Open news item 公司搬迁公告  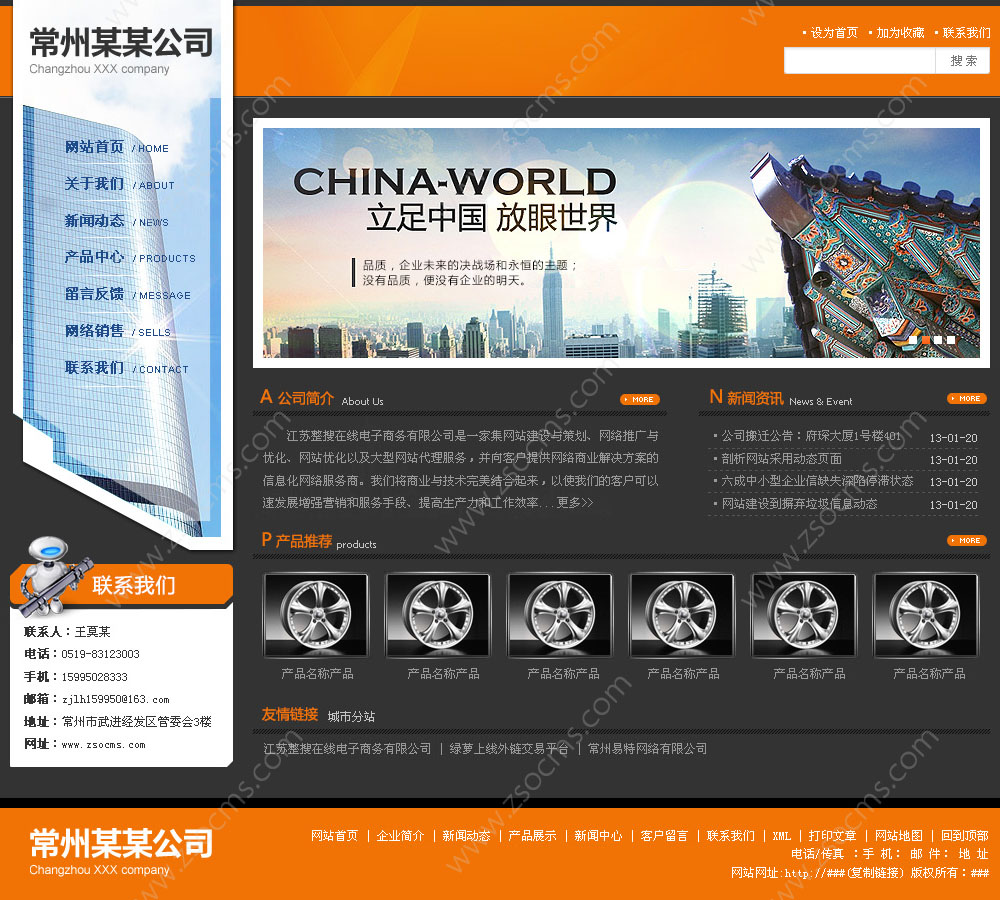point(811,436)
